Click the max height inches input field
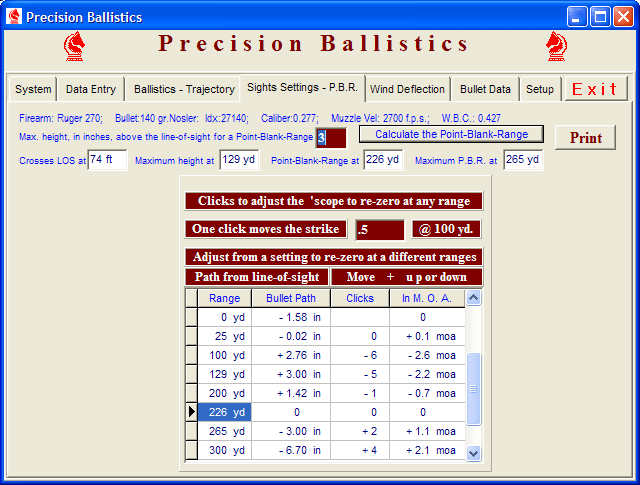 (x=331, y=138)
